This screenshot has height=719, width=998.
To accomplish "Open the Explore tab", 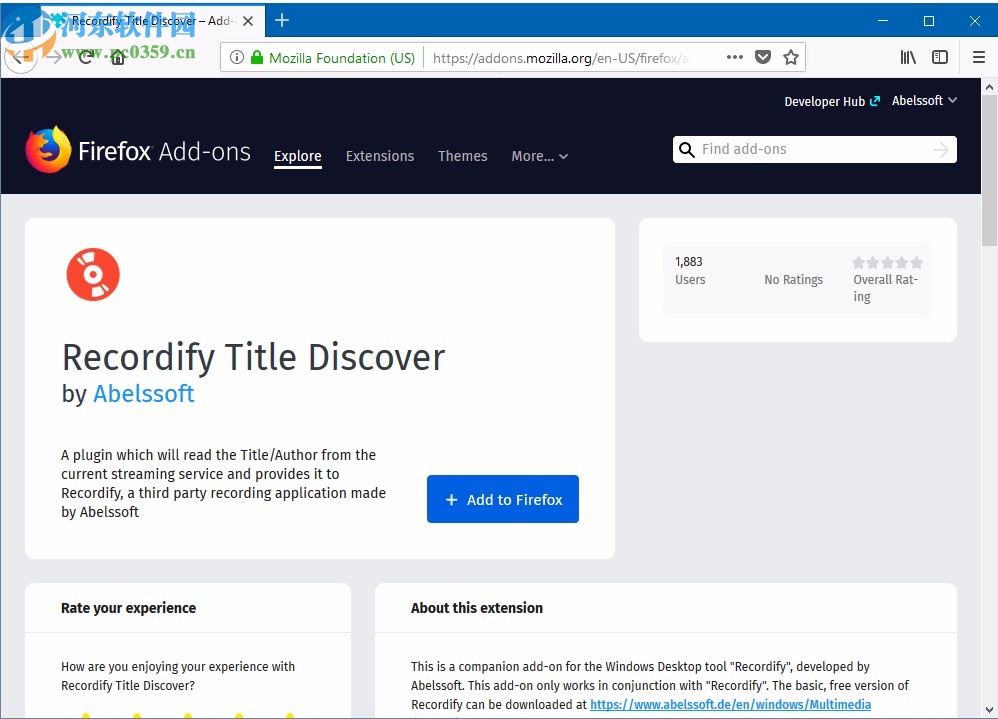I will (x=297, y=156).
